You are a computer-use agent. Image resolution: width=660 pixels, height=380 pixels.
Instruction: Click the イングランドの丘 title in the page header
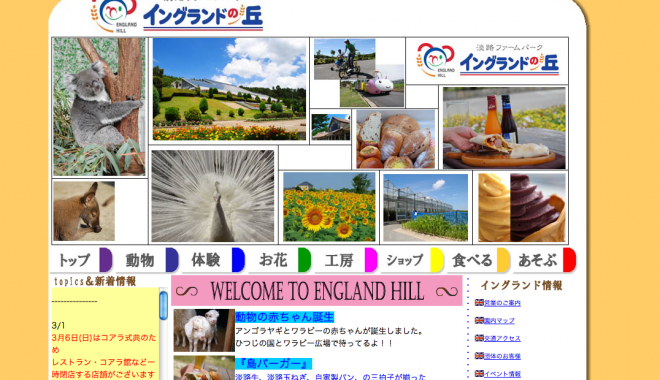point(203,18)
